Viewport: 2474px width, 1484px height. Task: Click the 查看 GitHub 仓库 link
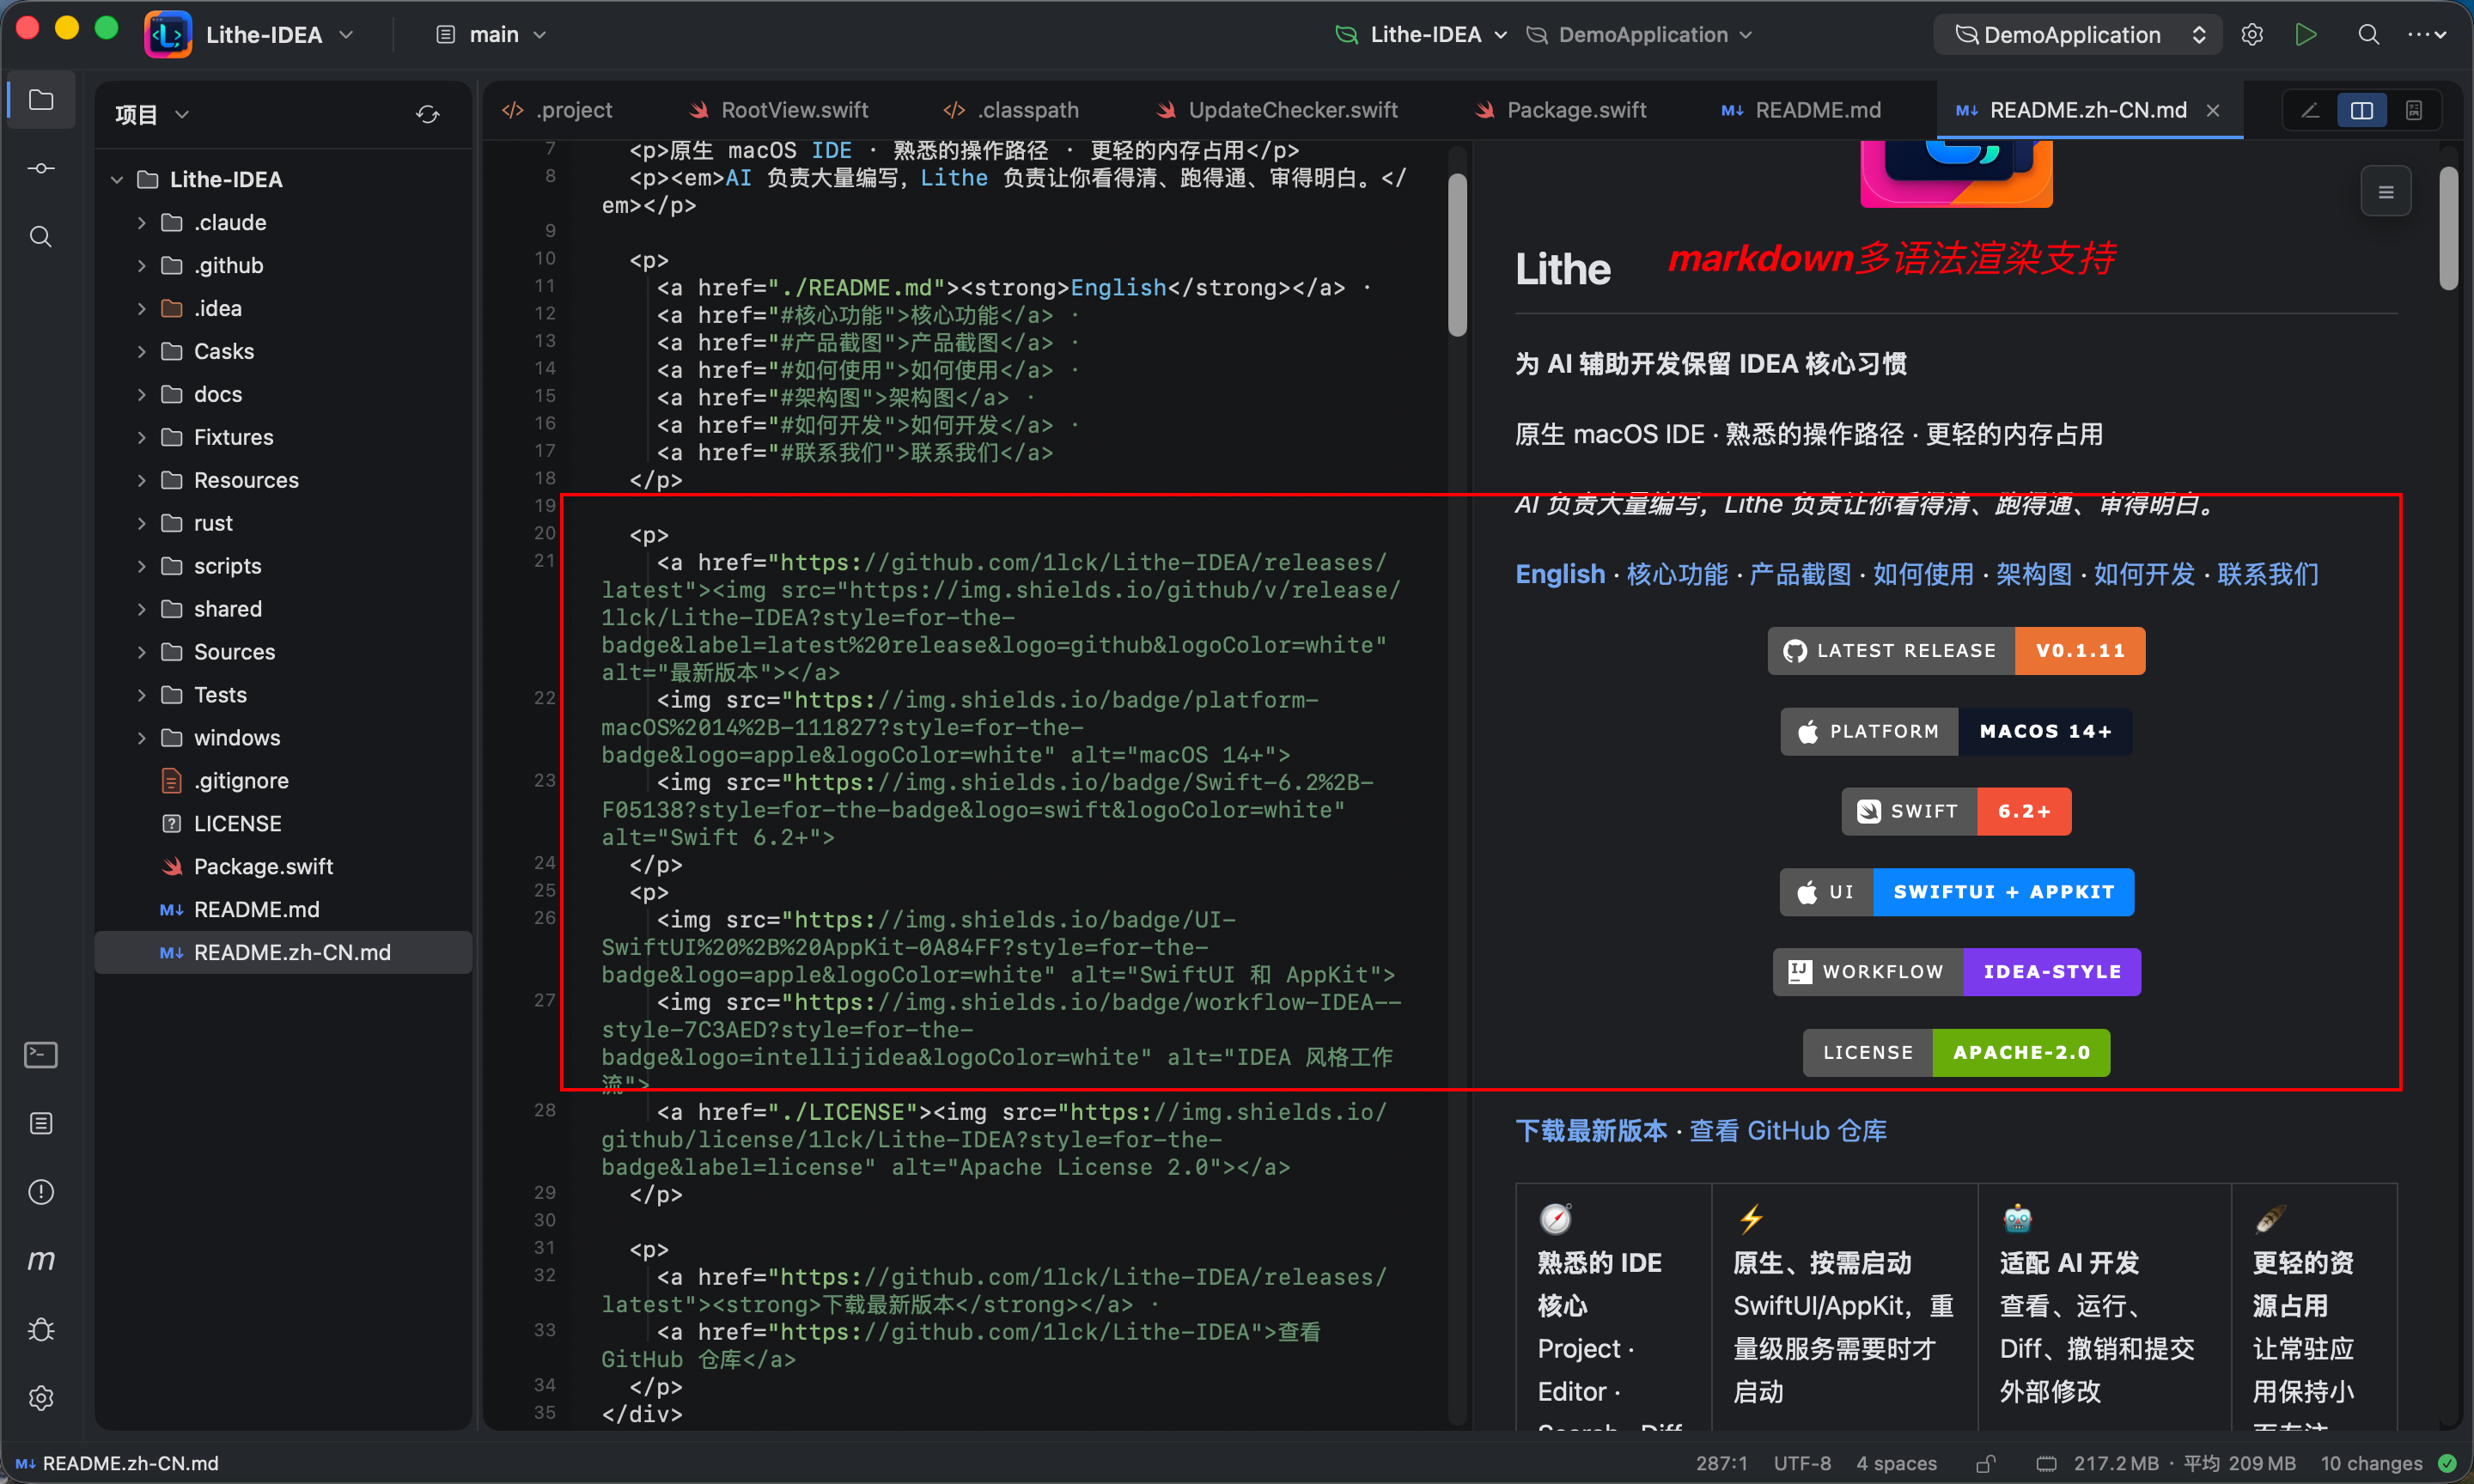point(1788,1131)
